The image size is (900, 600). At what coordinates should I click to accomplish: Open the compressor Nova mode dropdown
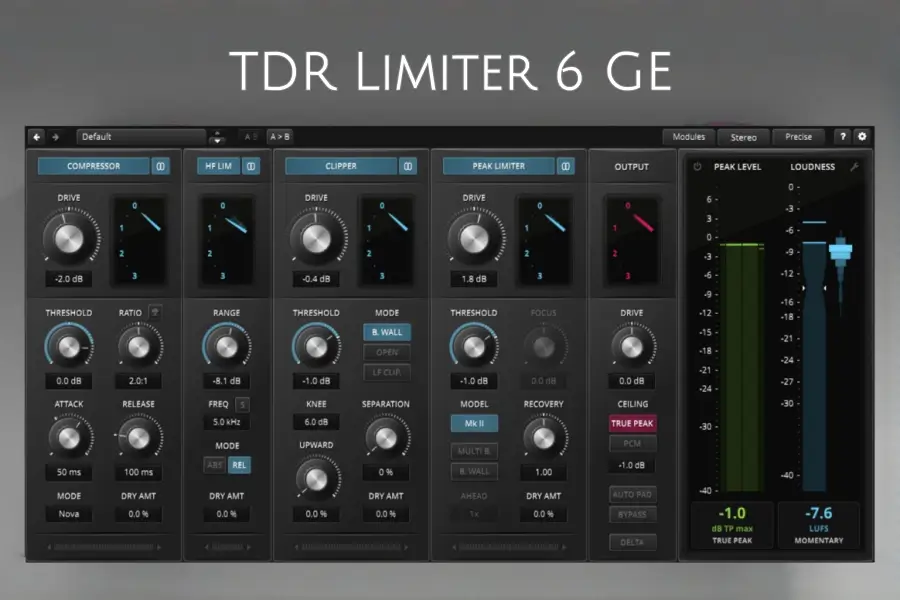[69, 514]
